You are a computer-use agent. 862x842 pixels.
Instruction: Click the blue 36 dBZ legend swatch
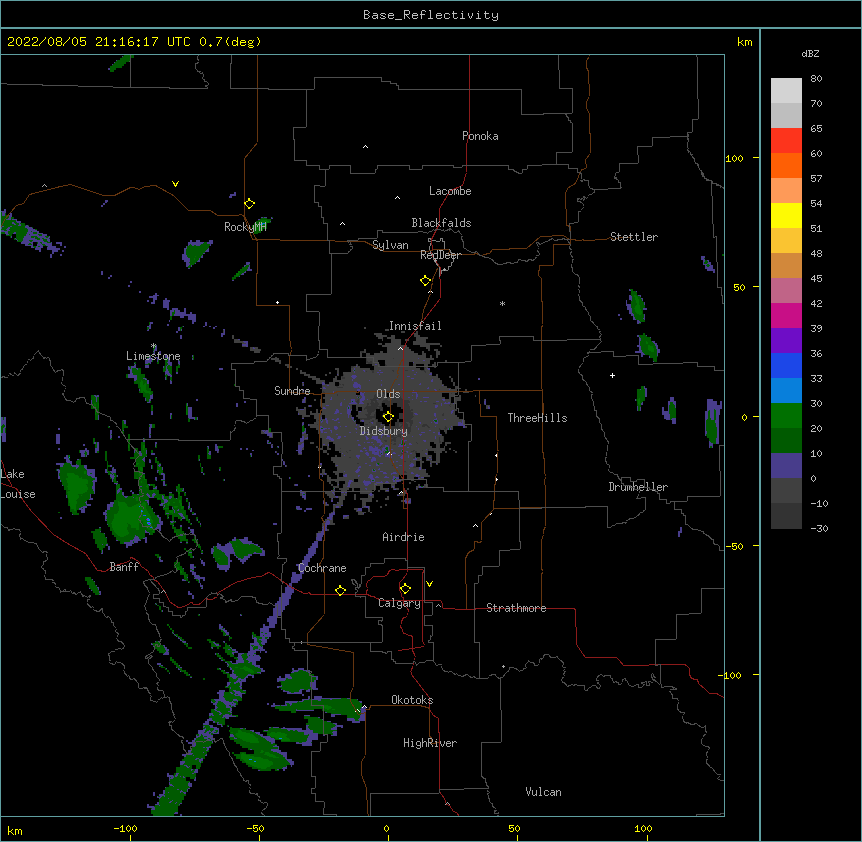786,365
